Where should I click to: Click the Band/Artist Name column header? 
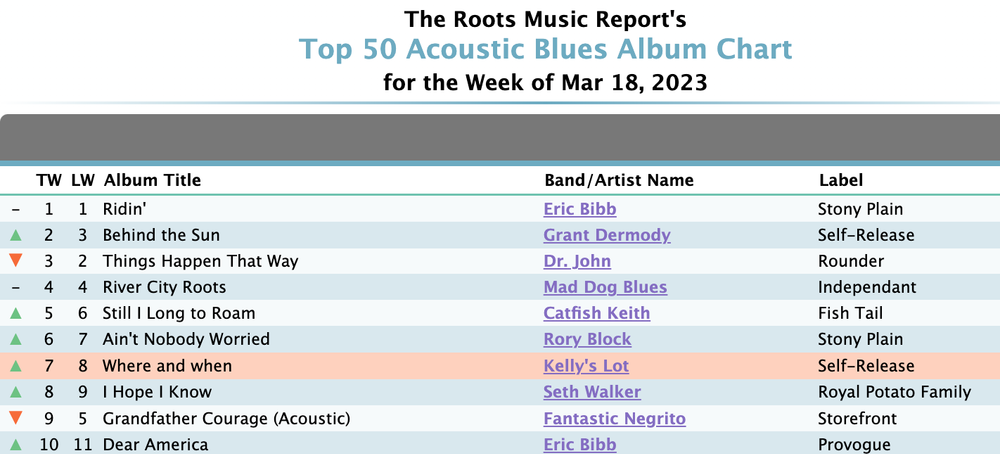(619, 180)
